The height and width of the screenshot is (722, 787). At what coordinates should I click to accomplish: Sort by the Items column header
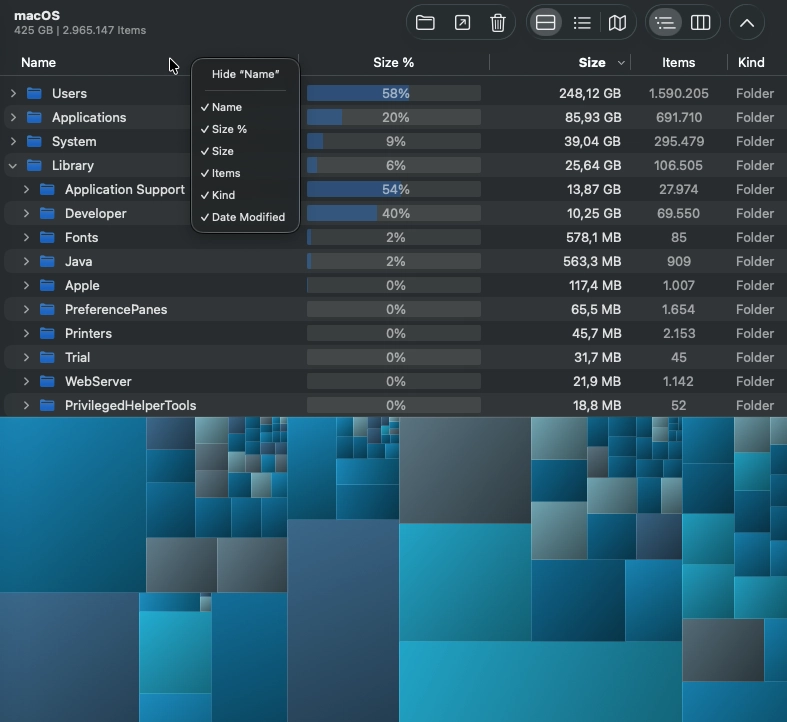pyautogui.click(x=678, y=63)
